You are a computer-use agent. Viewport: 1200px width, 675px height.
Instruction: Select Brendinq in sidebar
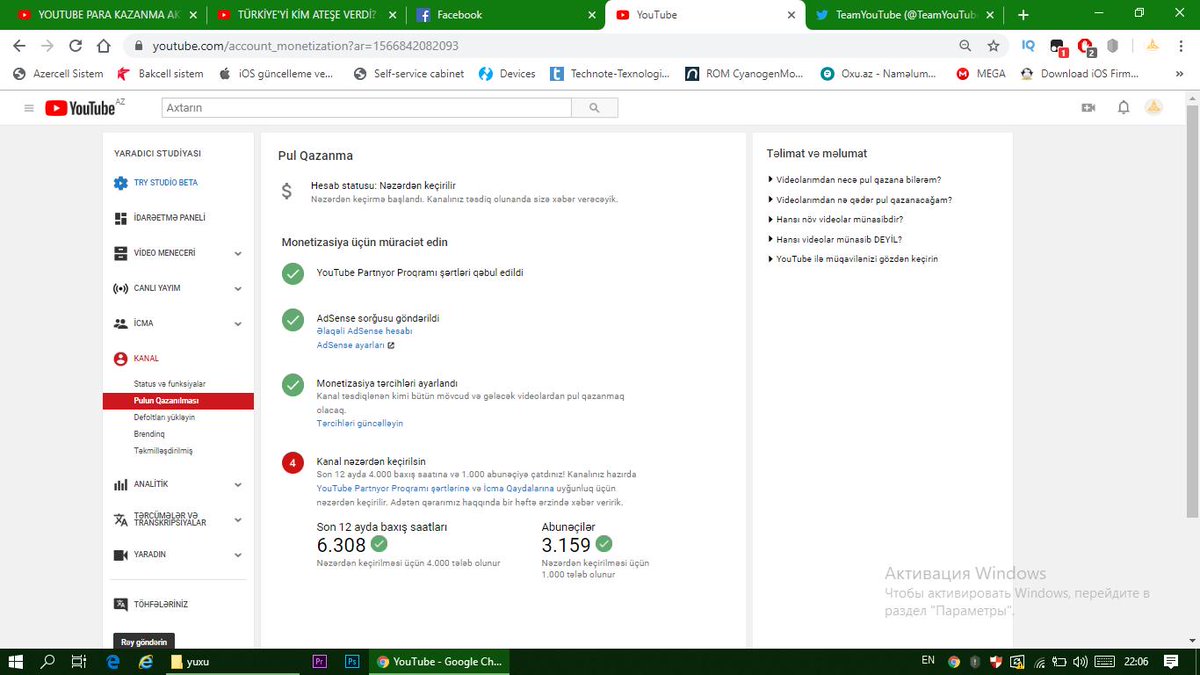pyautogui.click(x=149, y=434)
